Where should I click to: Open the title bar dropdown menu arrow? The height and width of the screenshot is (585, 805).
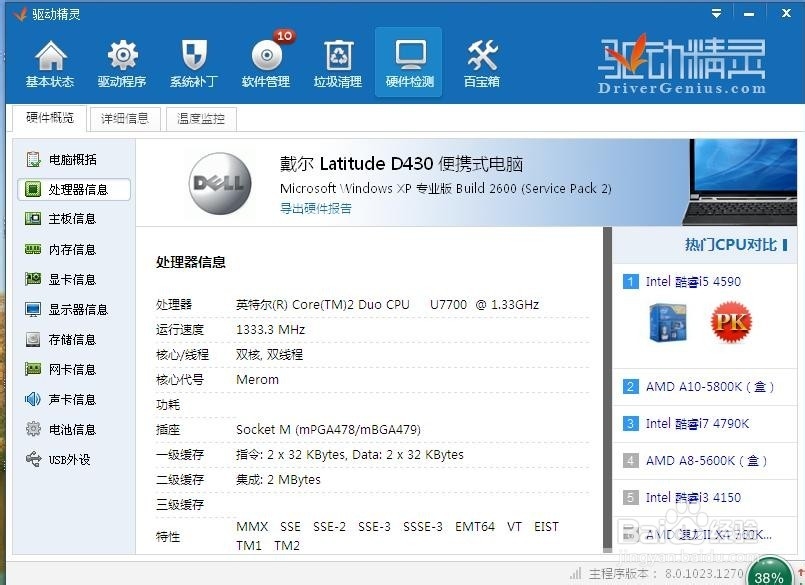[717, 14]
